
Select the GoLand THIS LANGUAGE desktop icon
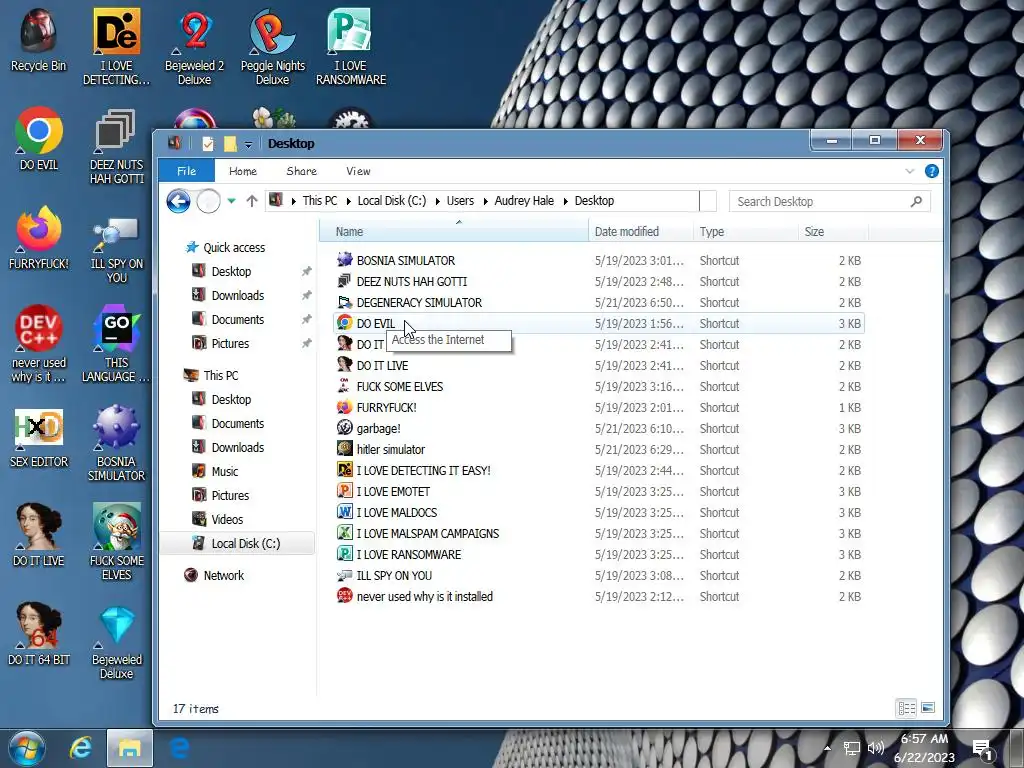pyautogui.click(x=116, y=344)
